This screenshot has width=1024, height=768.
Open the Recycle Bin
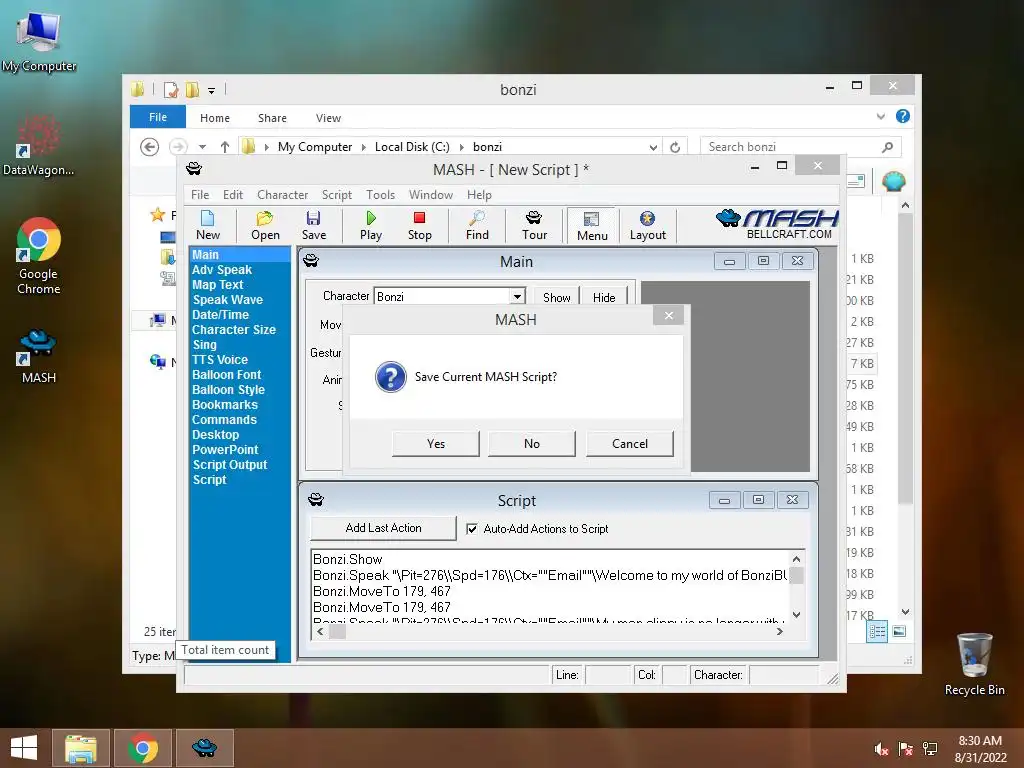pyautogui.click(x=974, y=664)
